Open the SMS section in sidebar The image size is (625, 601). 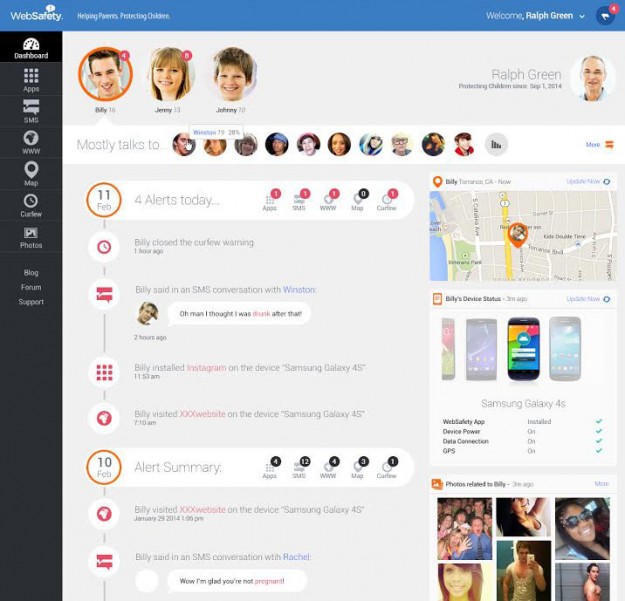coord(31,111)
